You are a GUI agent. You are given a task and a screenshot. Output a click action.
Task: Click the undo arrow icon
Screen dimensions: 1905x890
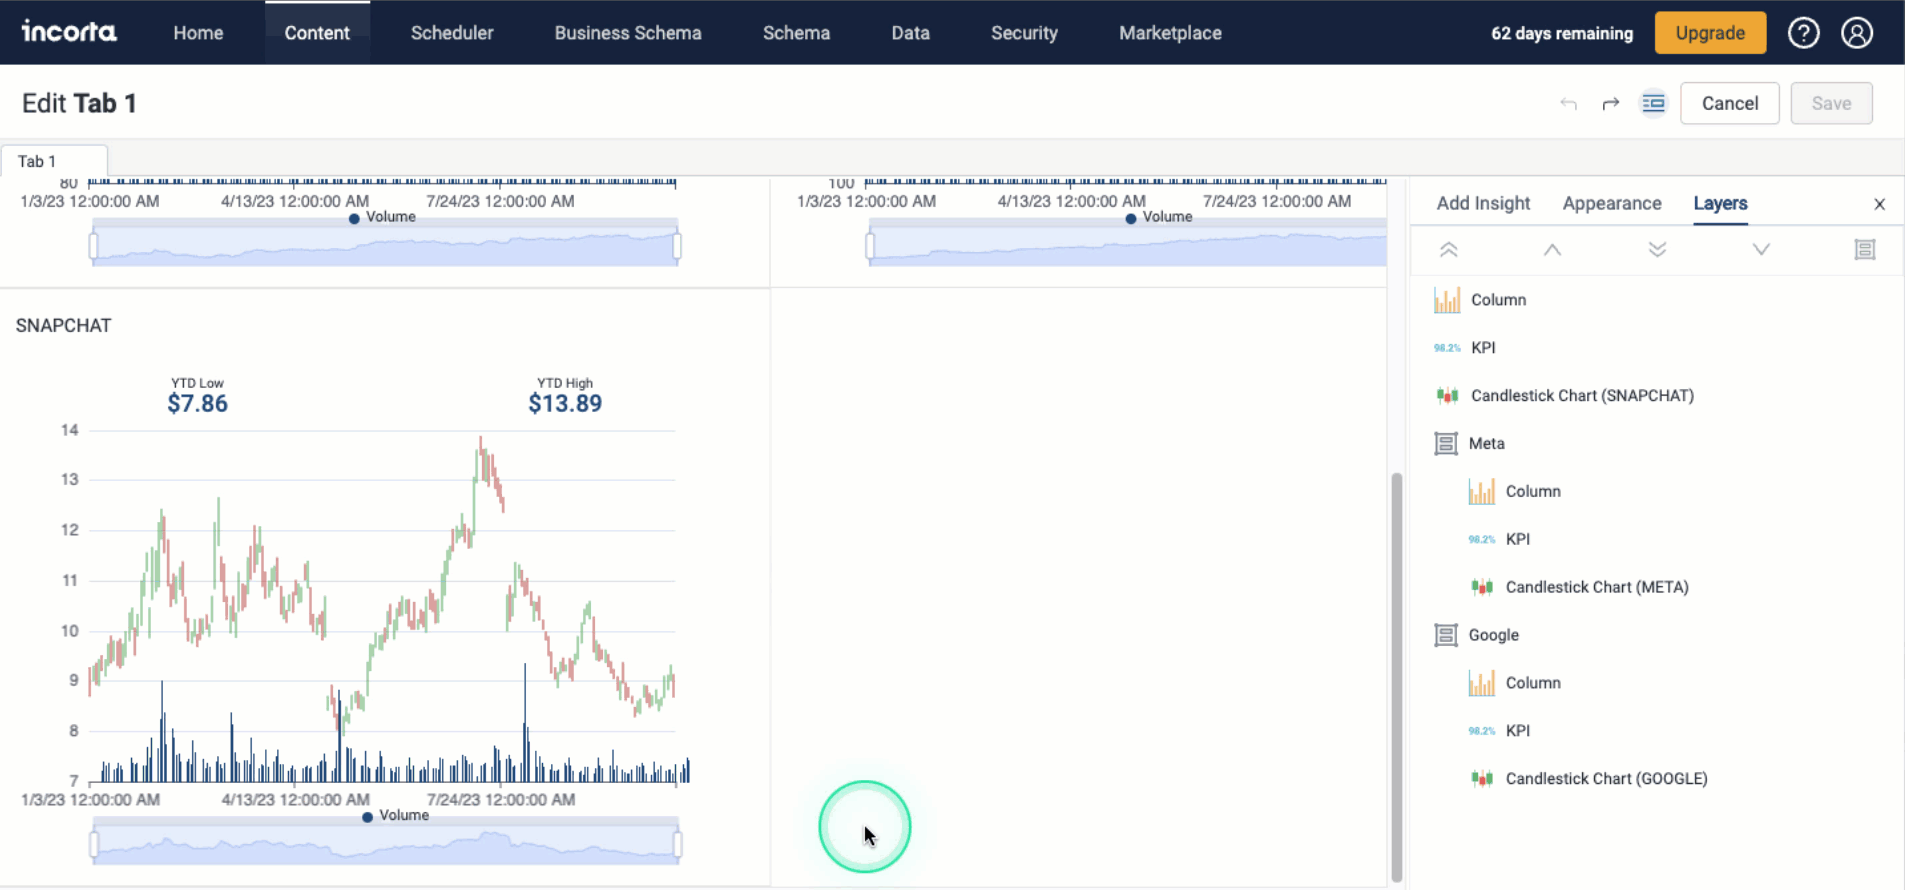coord(1568,103)
